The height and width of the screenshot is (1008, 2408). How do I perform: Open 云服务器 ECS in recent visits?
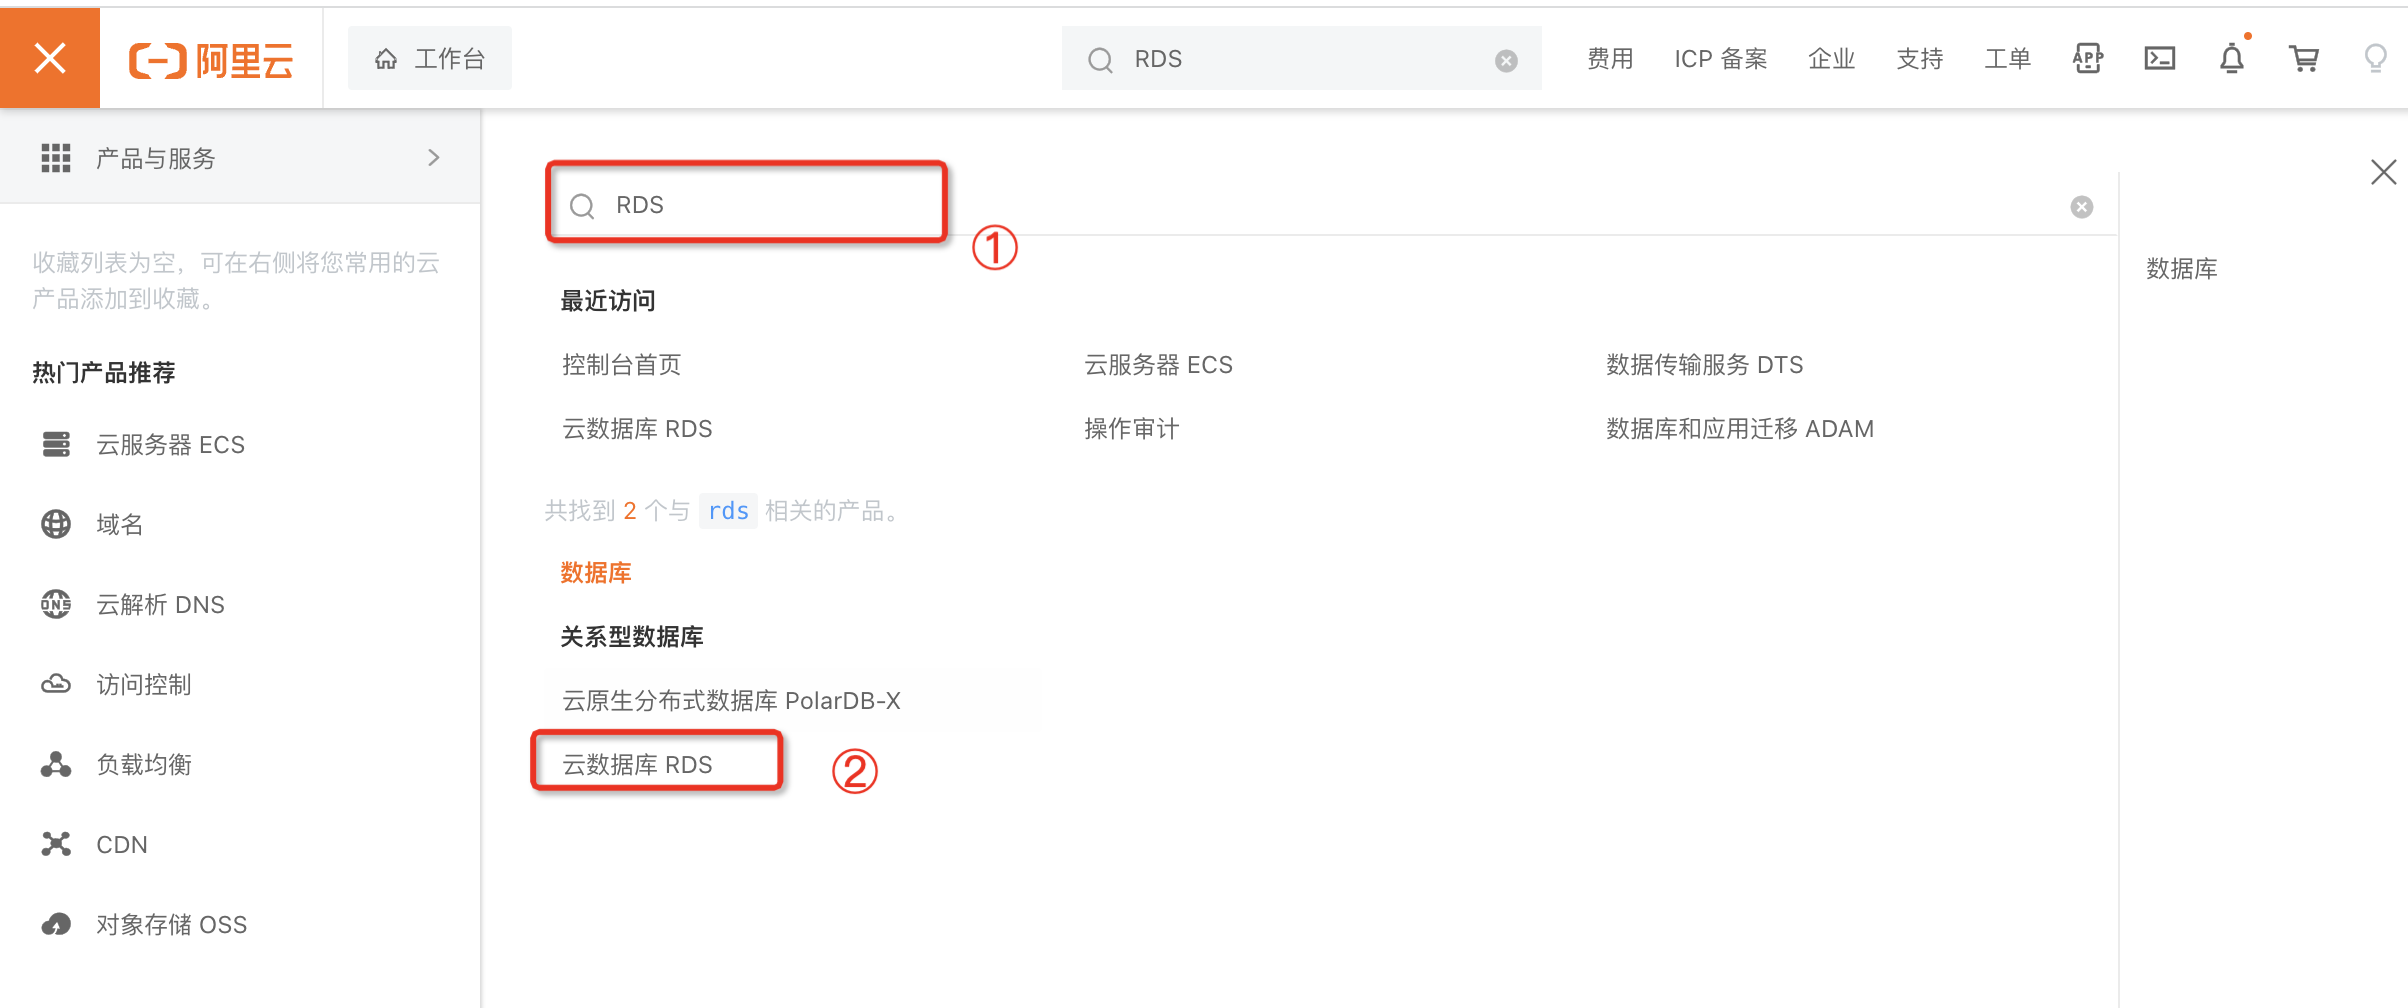[x=1158, y=365]
